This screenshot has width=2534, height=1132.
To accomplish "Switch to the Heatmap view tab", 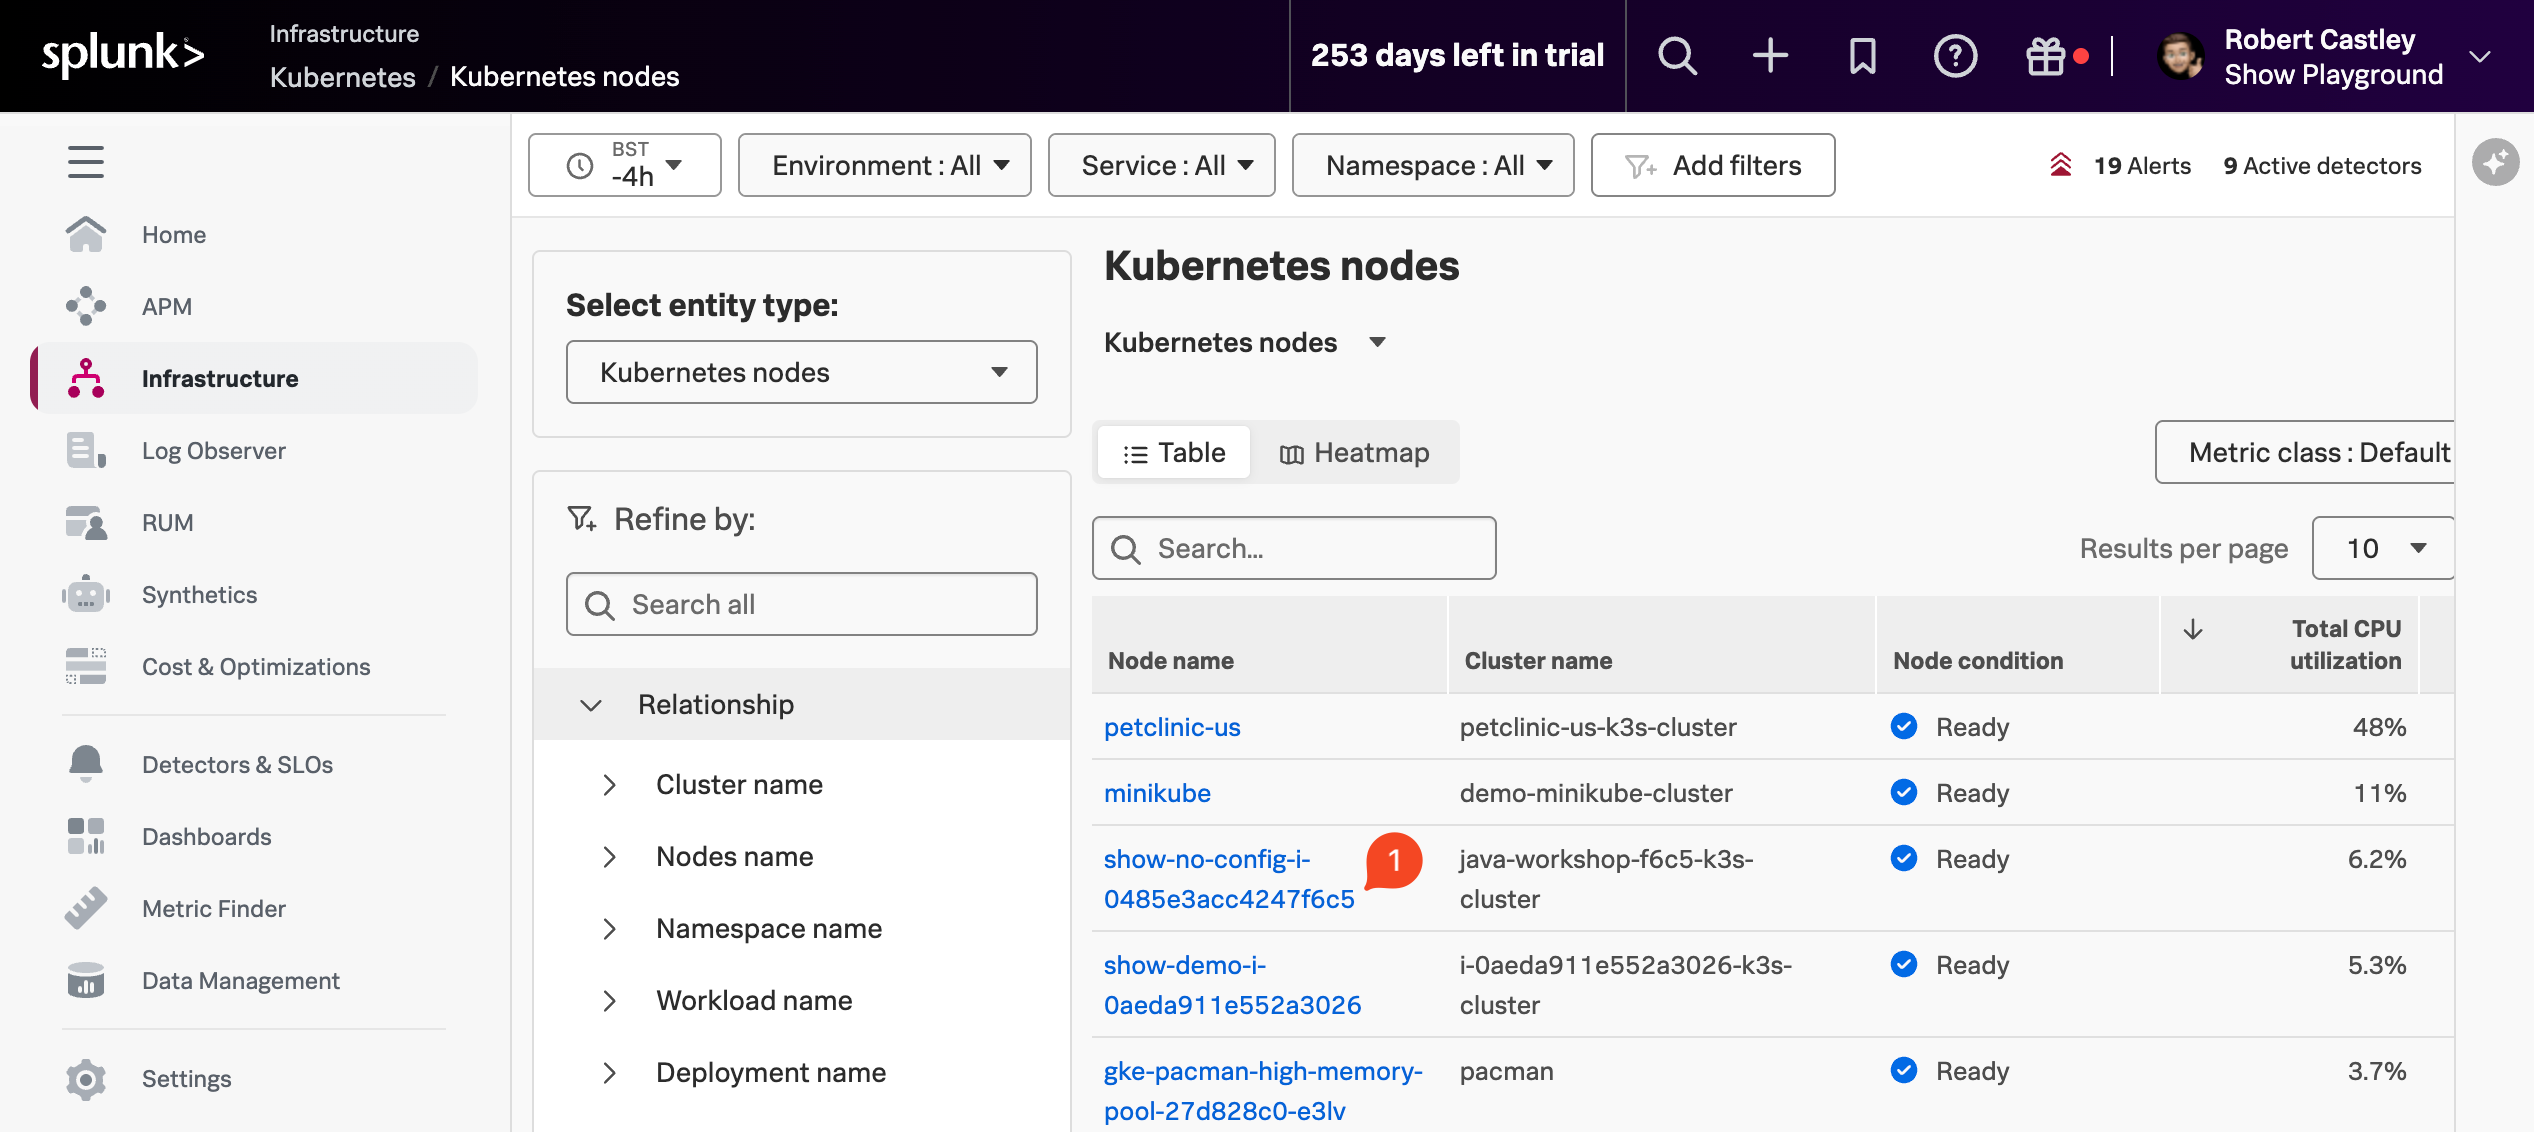I will (x=1354, y=452).
